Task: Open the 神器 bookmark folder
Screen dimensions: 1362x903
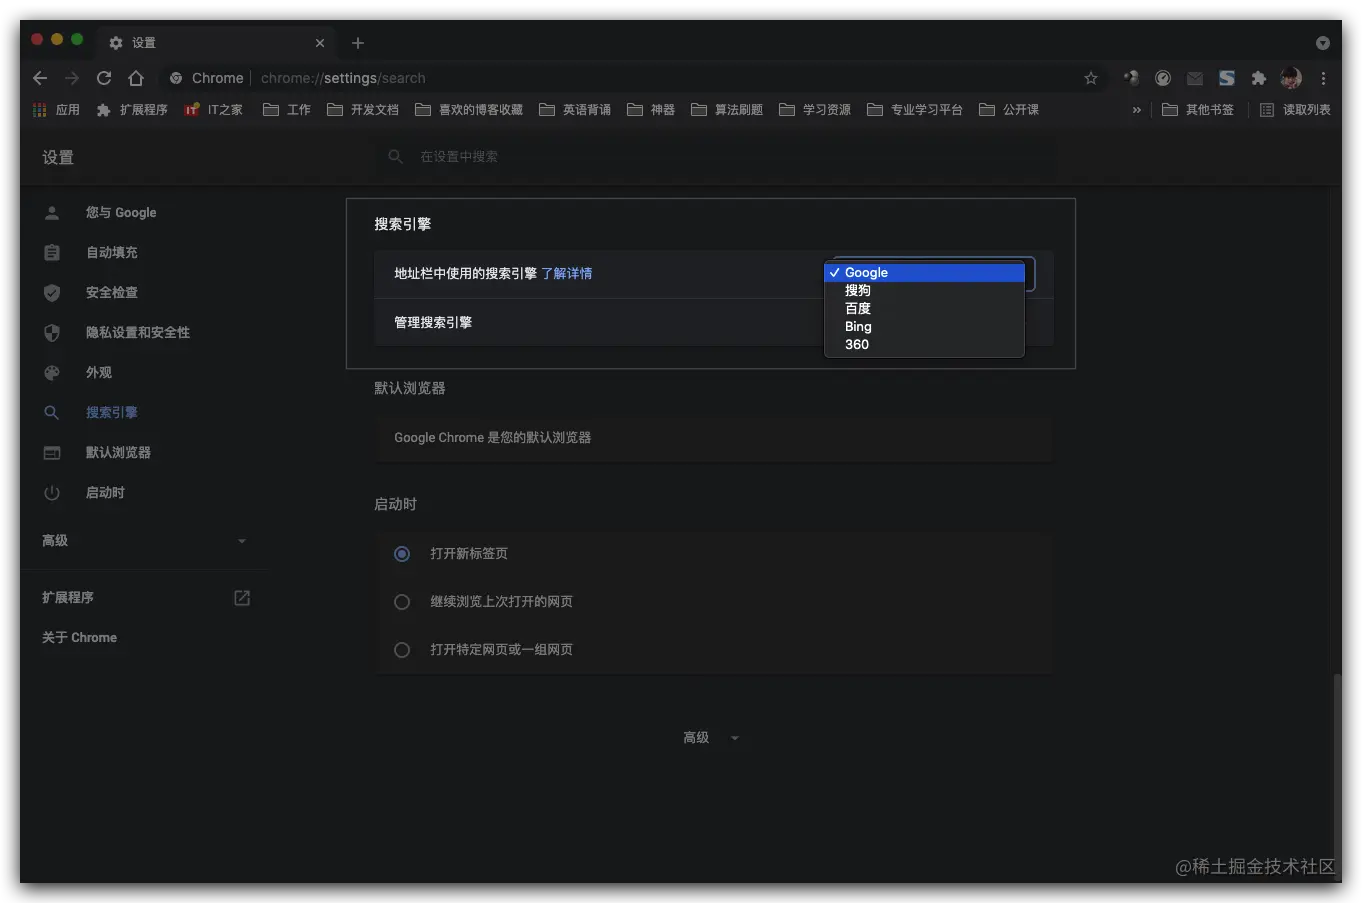Action: pyautogui.click(x=651, y=110)
